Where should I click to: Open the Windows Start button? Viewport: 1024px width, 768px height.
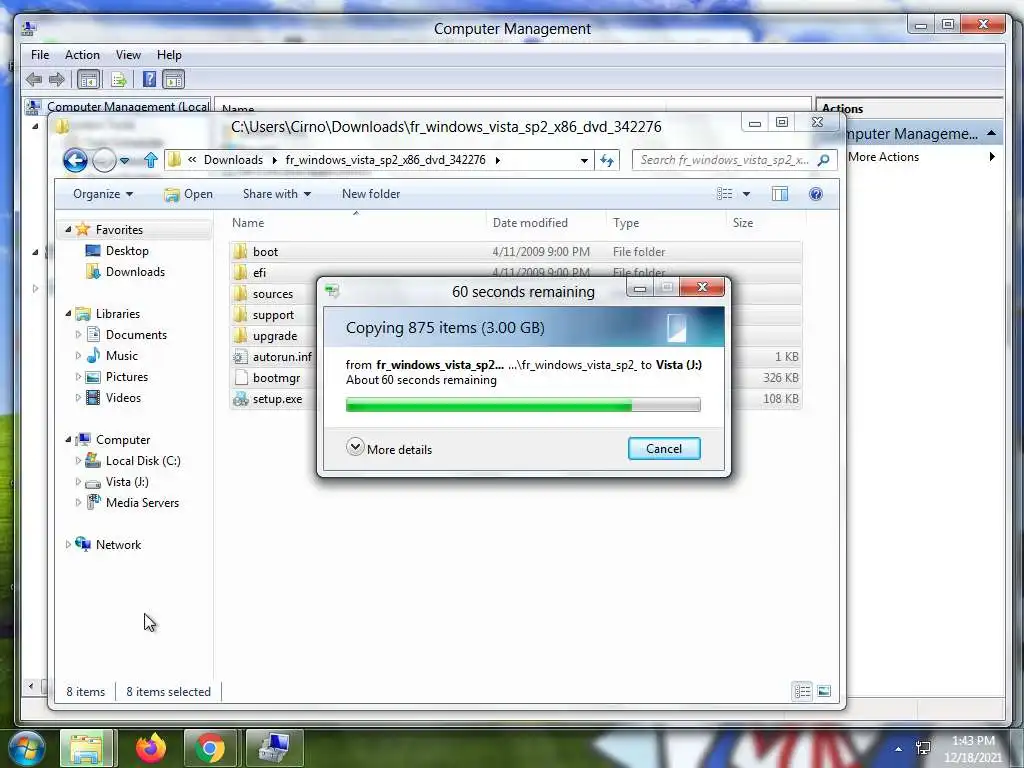tap(26, 748)
